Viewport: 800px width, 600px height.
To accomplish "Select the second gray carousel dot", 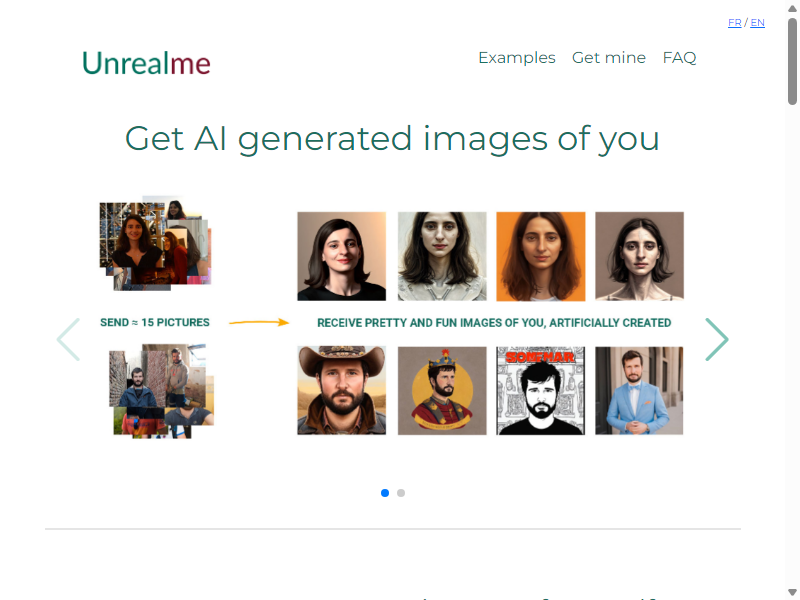I will [401, 493].
